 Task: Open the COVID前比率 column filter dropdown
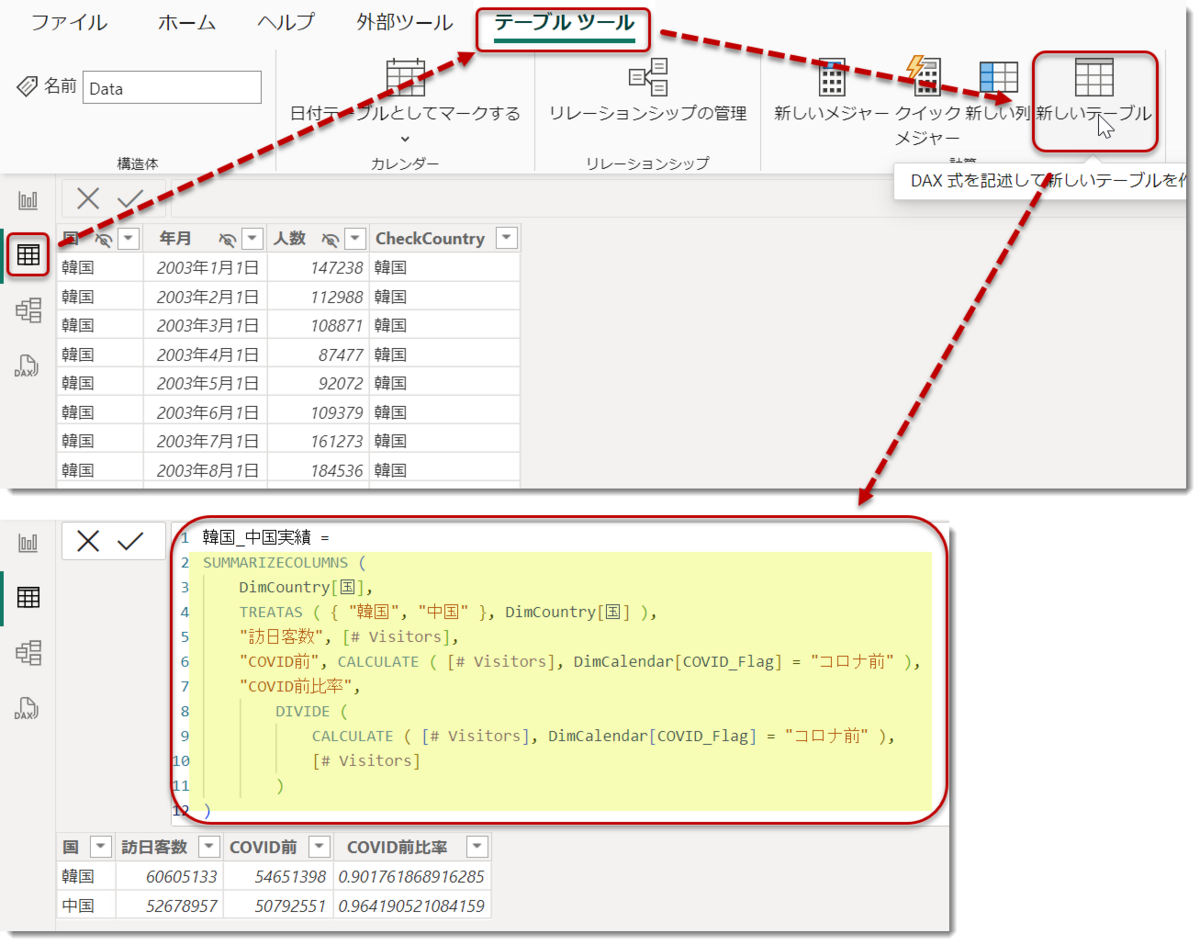(477, 847)
